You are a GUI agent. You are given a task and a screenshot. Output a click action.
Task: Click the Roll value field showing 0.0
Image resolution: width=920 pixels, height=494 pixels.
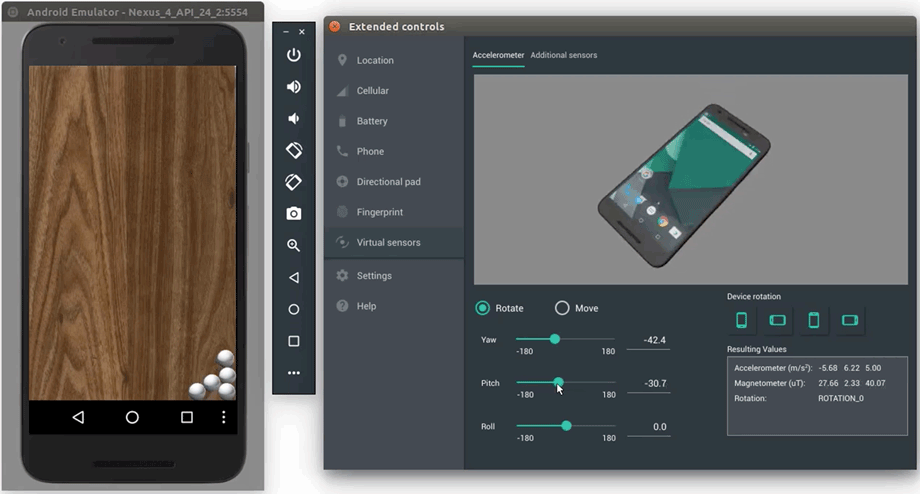(648, 427)
